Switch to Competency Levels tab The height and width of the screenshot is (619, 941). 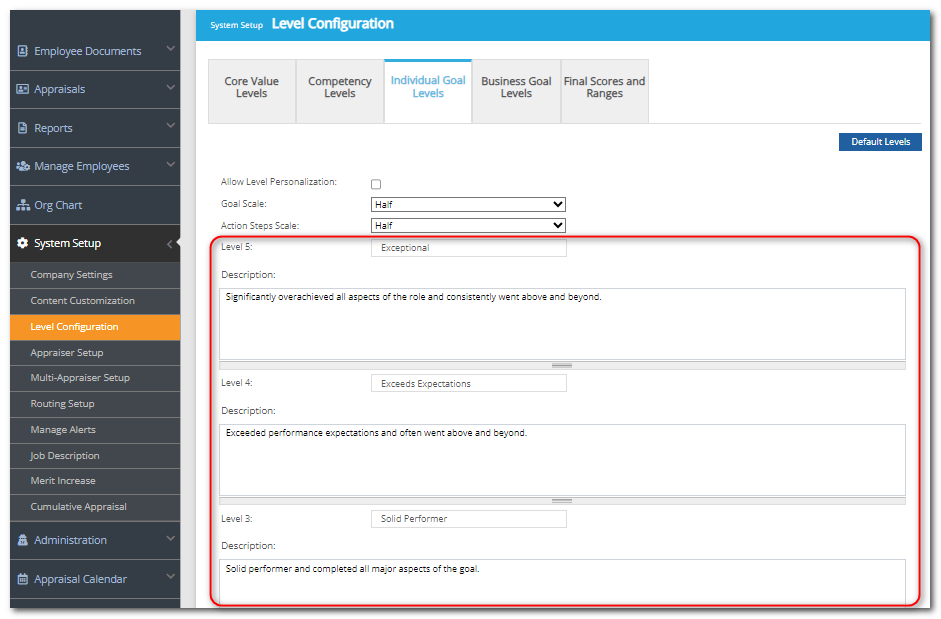pos(340,91)
